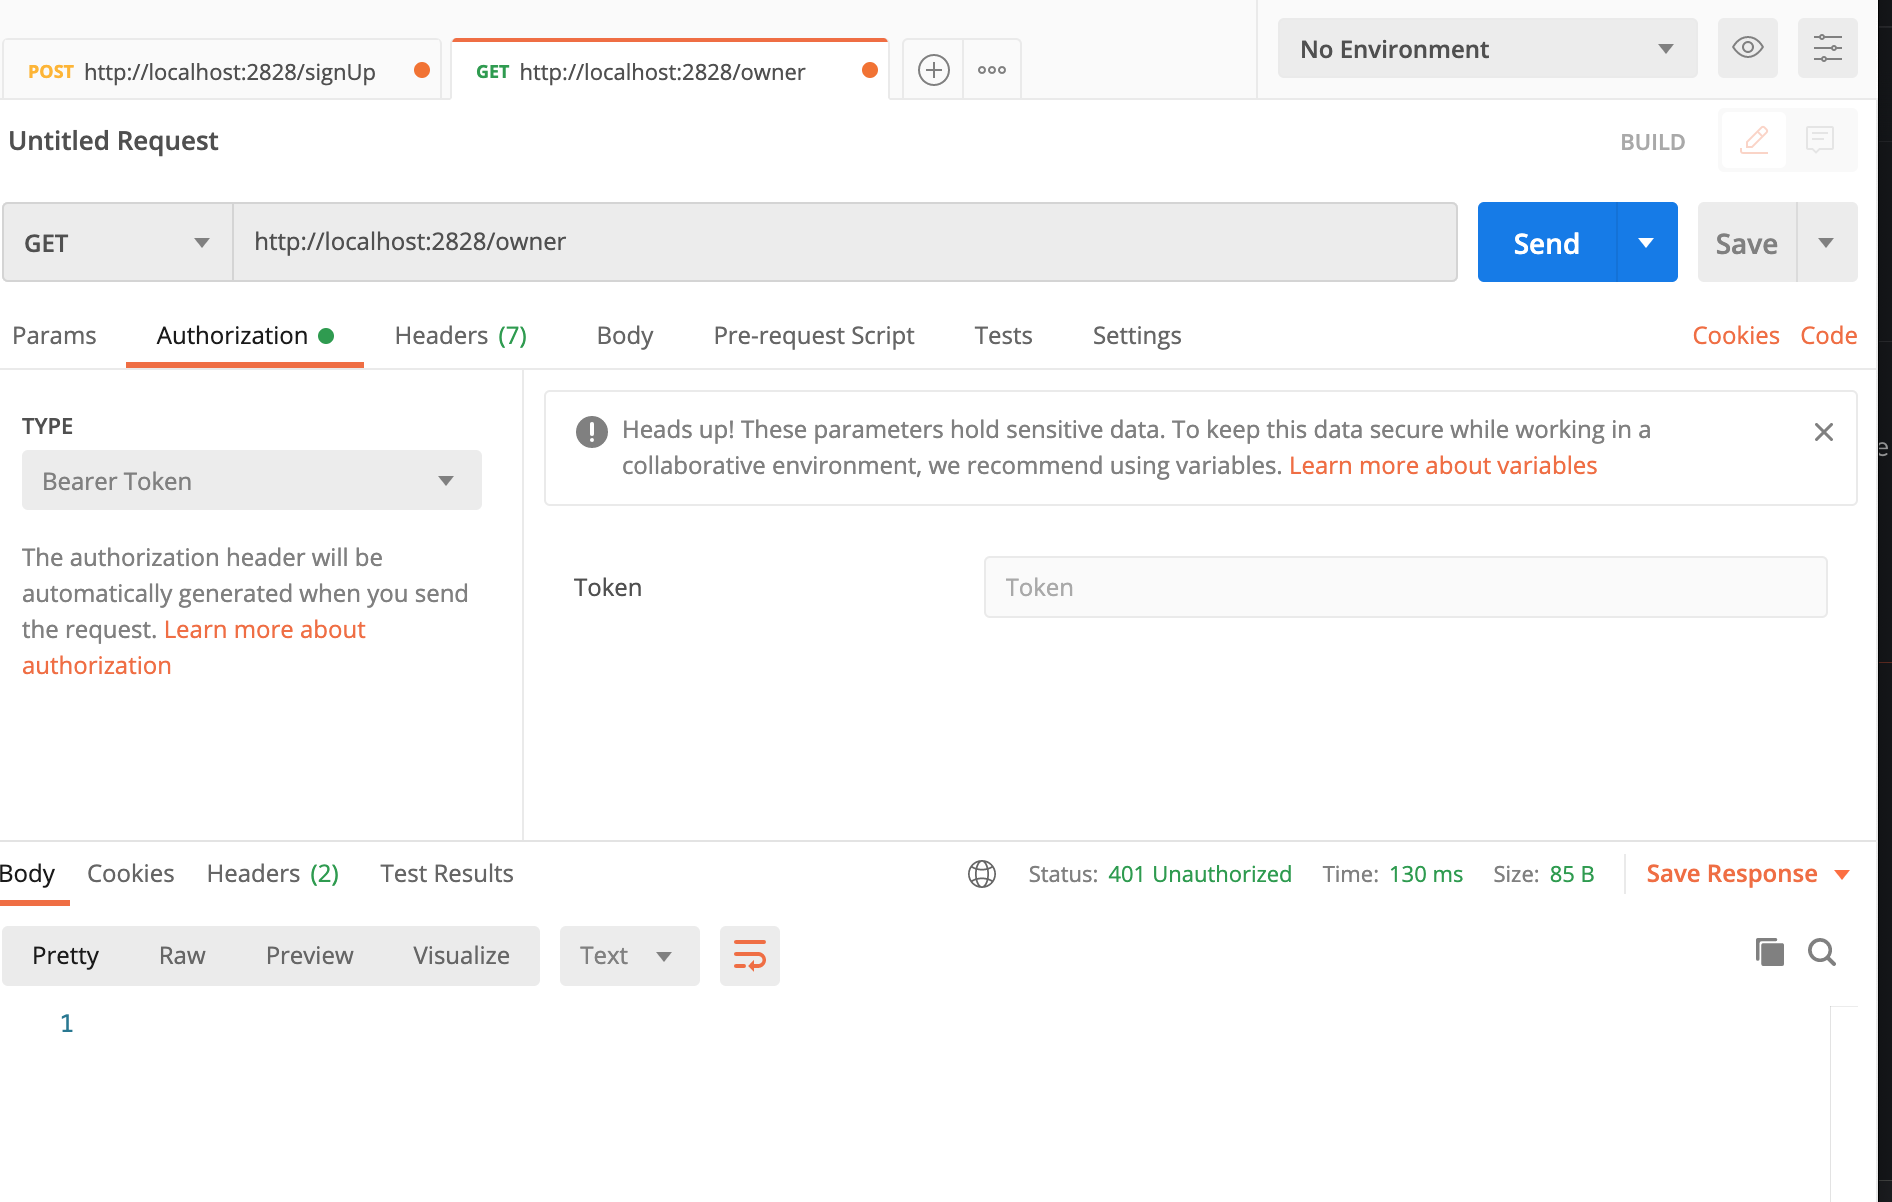Switch to the request Headers (7) tab
The height and width of the screenshot is (1202, 1892).
460,336
